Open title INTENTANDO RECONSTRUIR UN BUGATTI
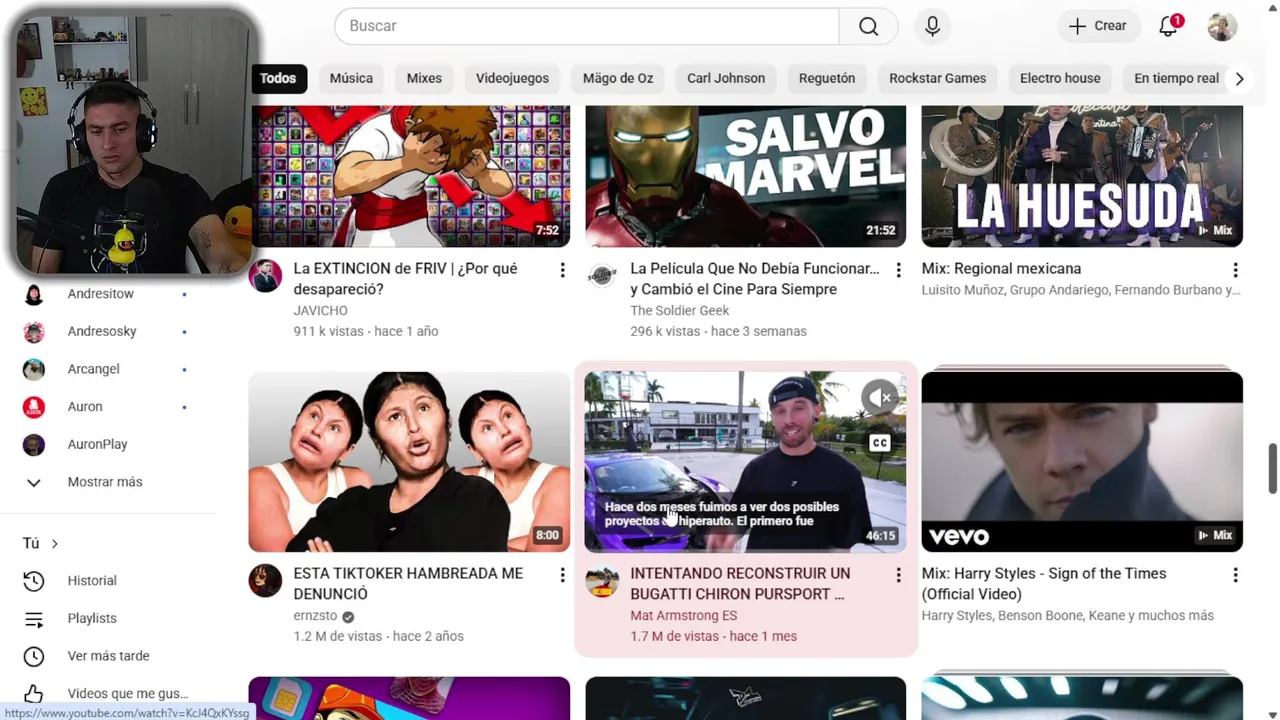 (740, 584)
